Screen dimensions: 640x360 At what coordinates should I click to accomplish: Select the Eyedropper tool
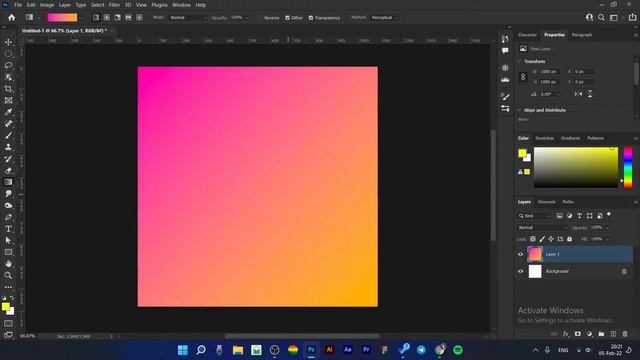8,112
